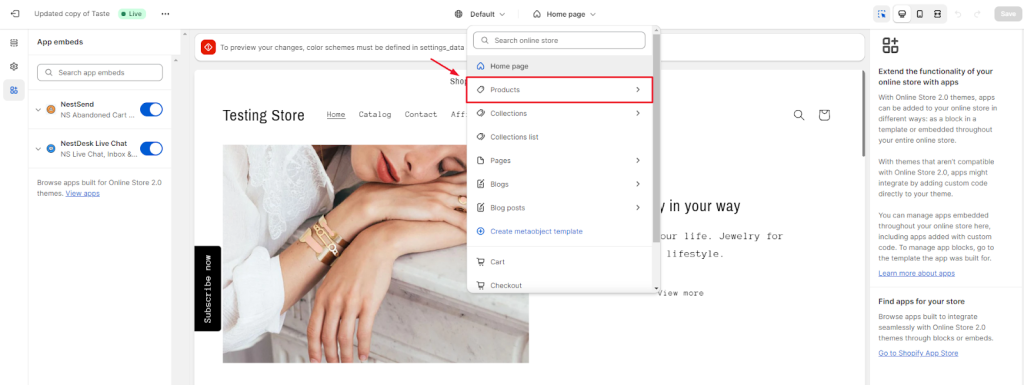Click the Testing Store title
The width and height of the screenshot is (1024, 385).
[x=263, y=116]
